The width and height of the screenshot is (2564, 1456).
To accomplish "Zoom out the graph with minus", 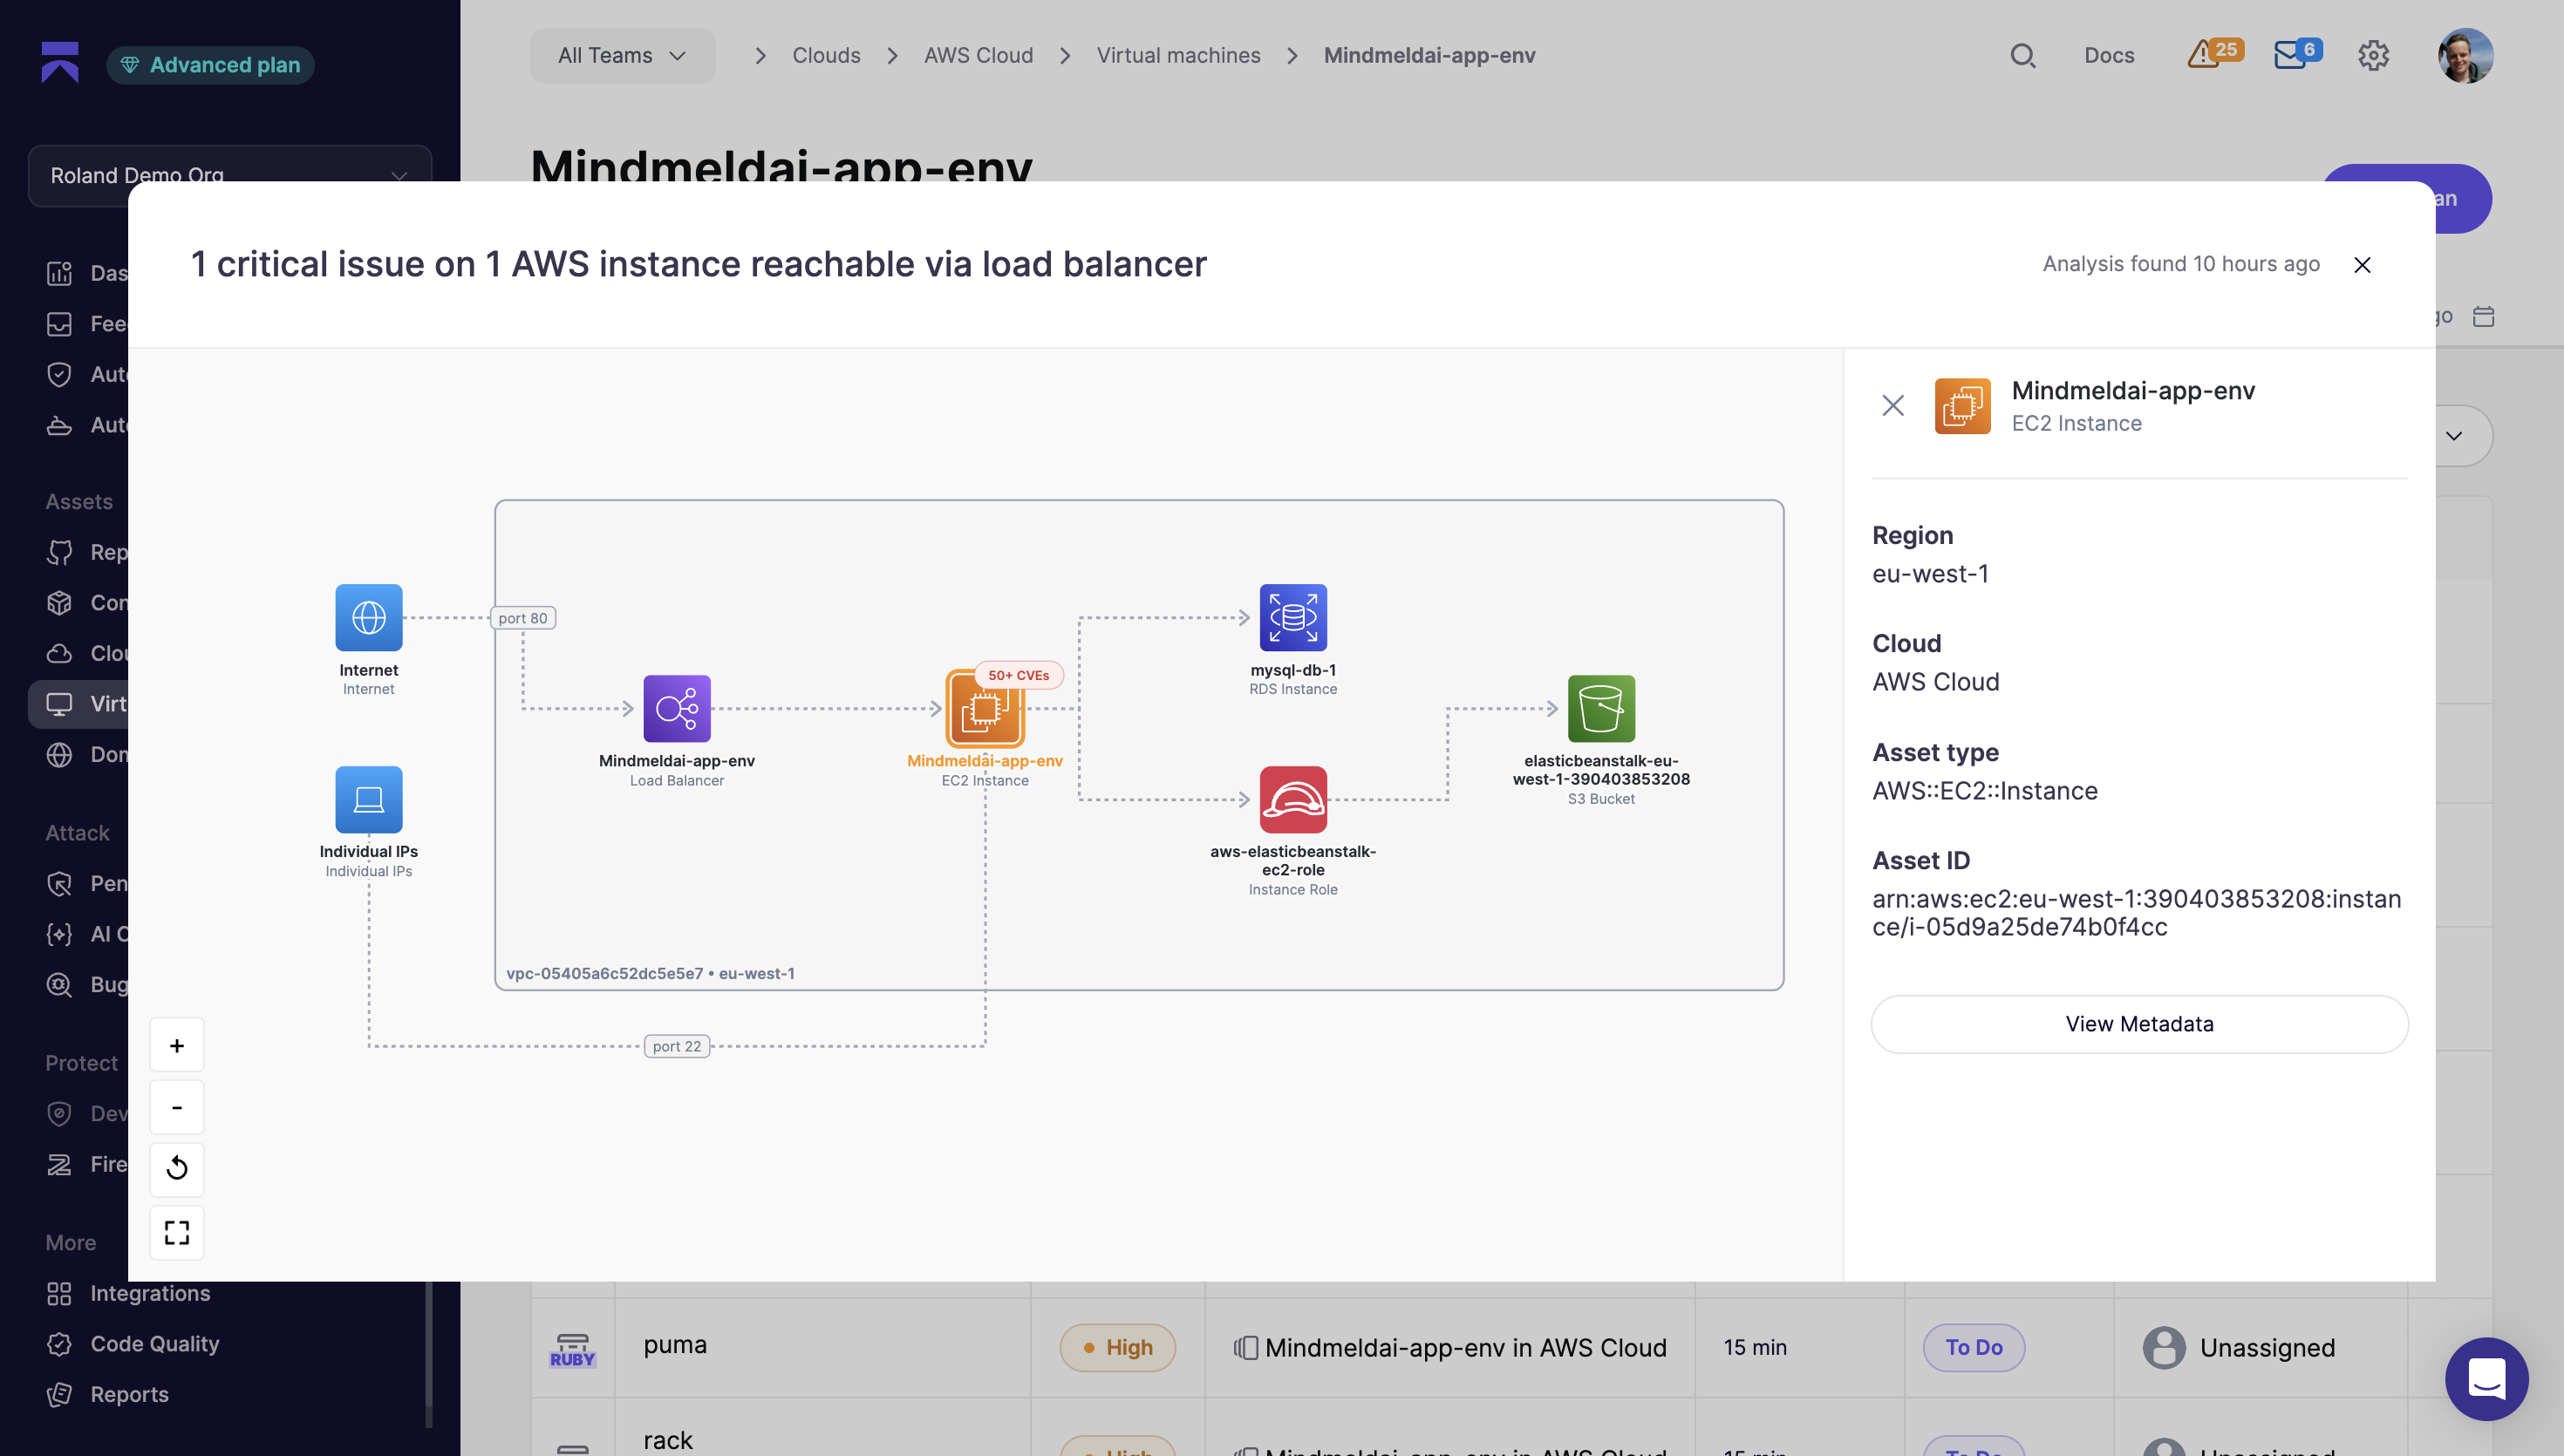I will pos(177,1107).
